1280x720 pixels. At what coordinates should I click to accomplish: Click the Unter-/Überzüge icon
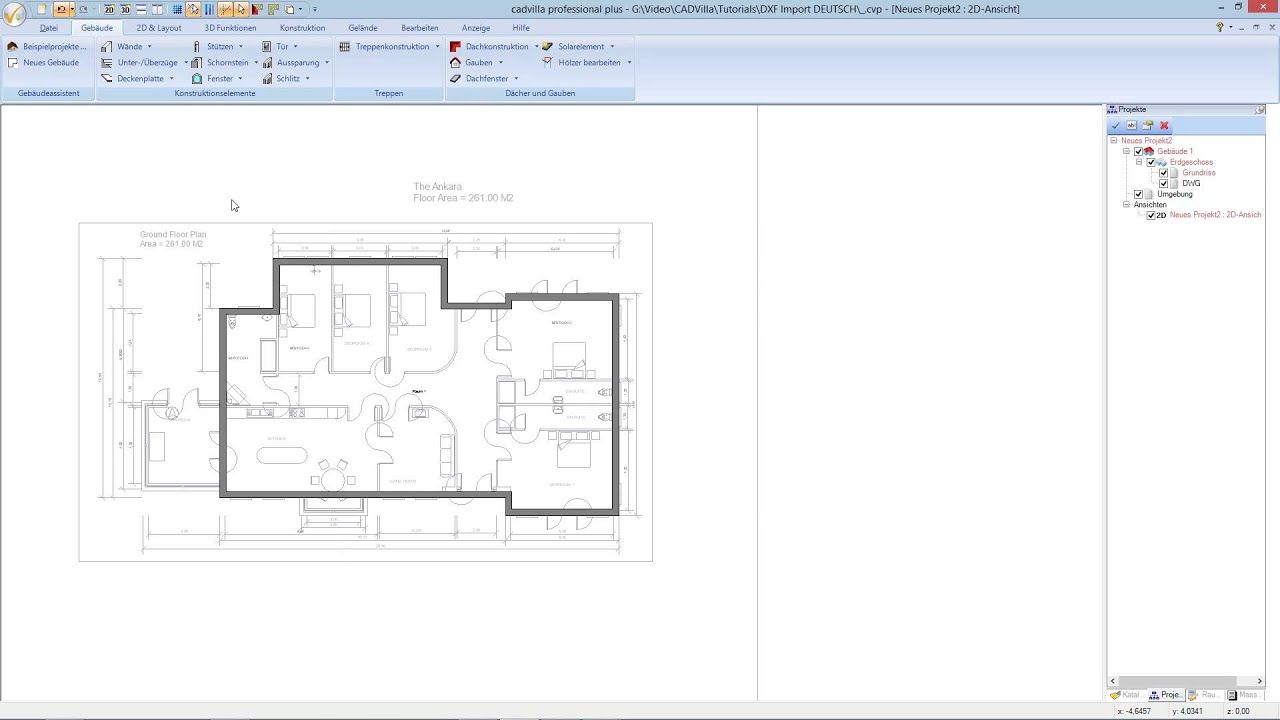[107, 62]
